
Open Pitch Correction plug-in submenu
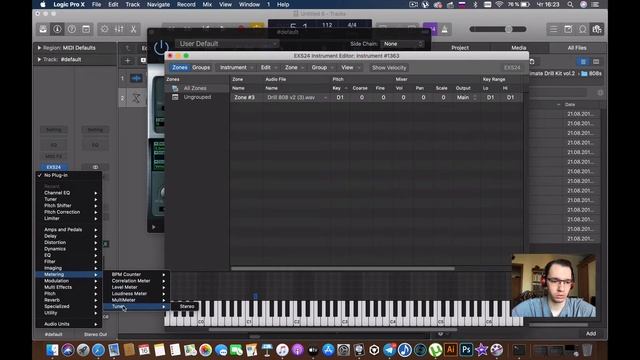point(69,212)
